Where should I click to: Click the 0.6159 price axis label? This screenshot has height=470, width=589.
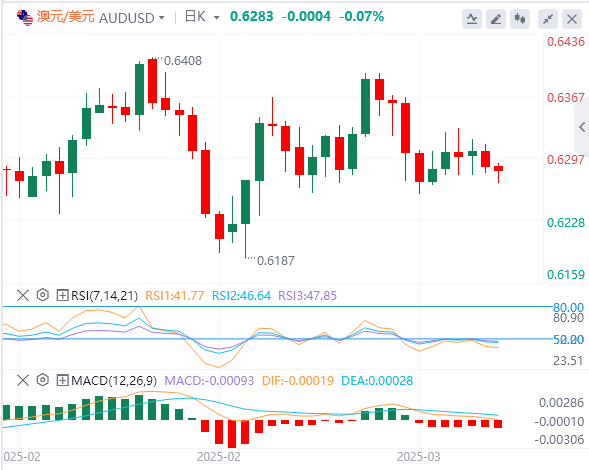coord(566,275)
